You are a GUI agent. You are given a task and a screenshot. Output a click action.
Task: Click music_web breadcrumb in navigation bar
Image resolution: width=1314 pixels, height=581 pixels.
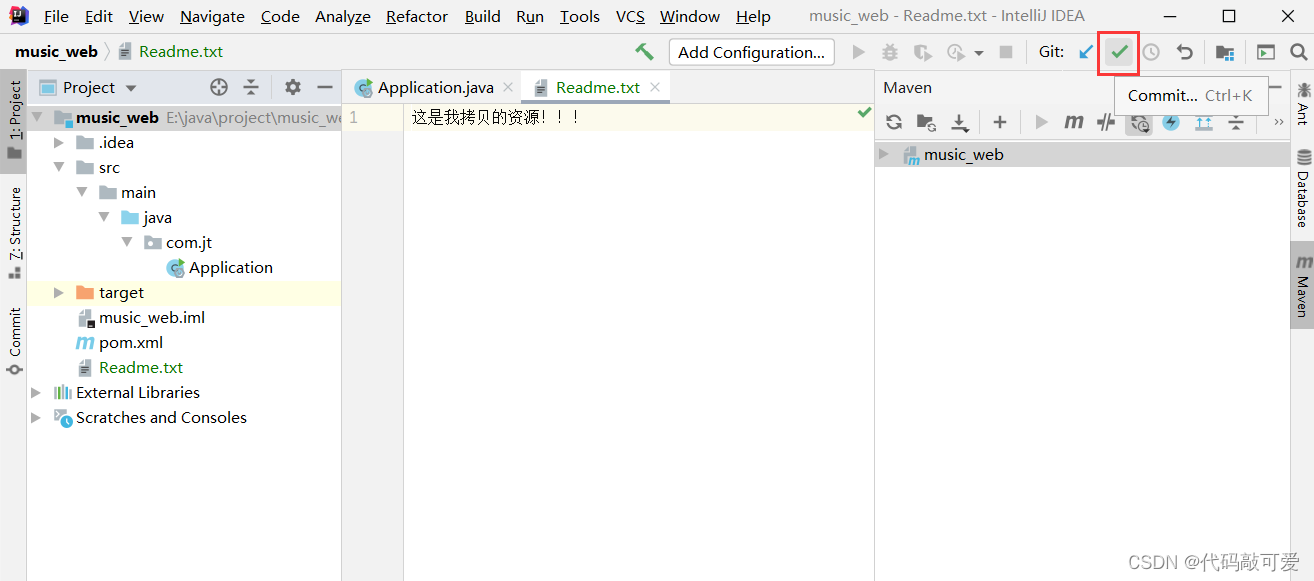point(56,52)
